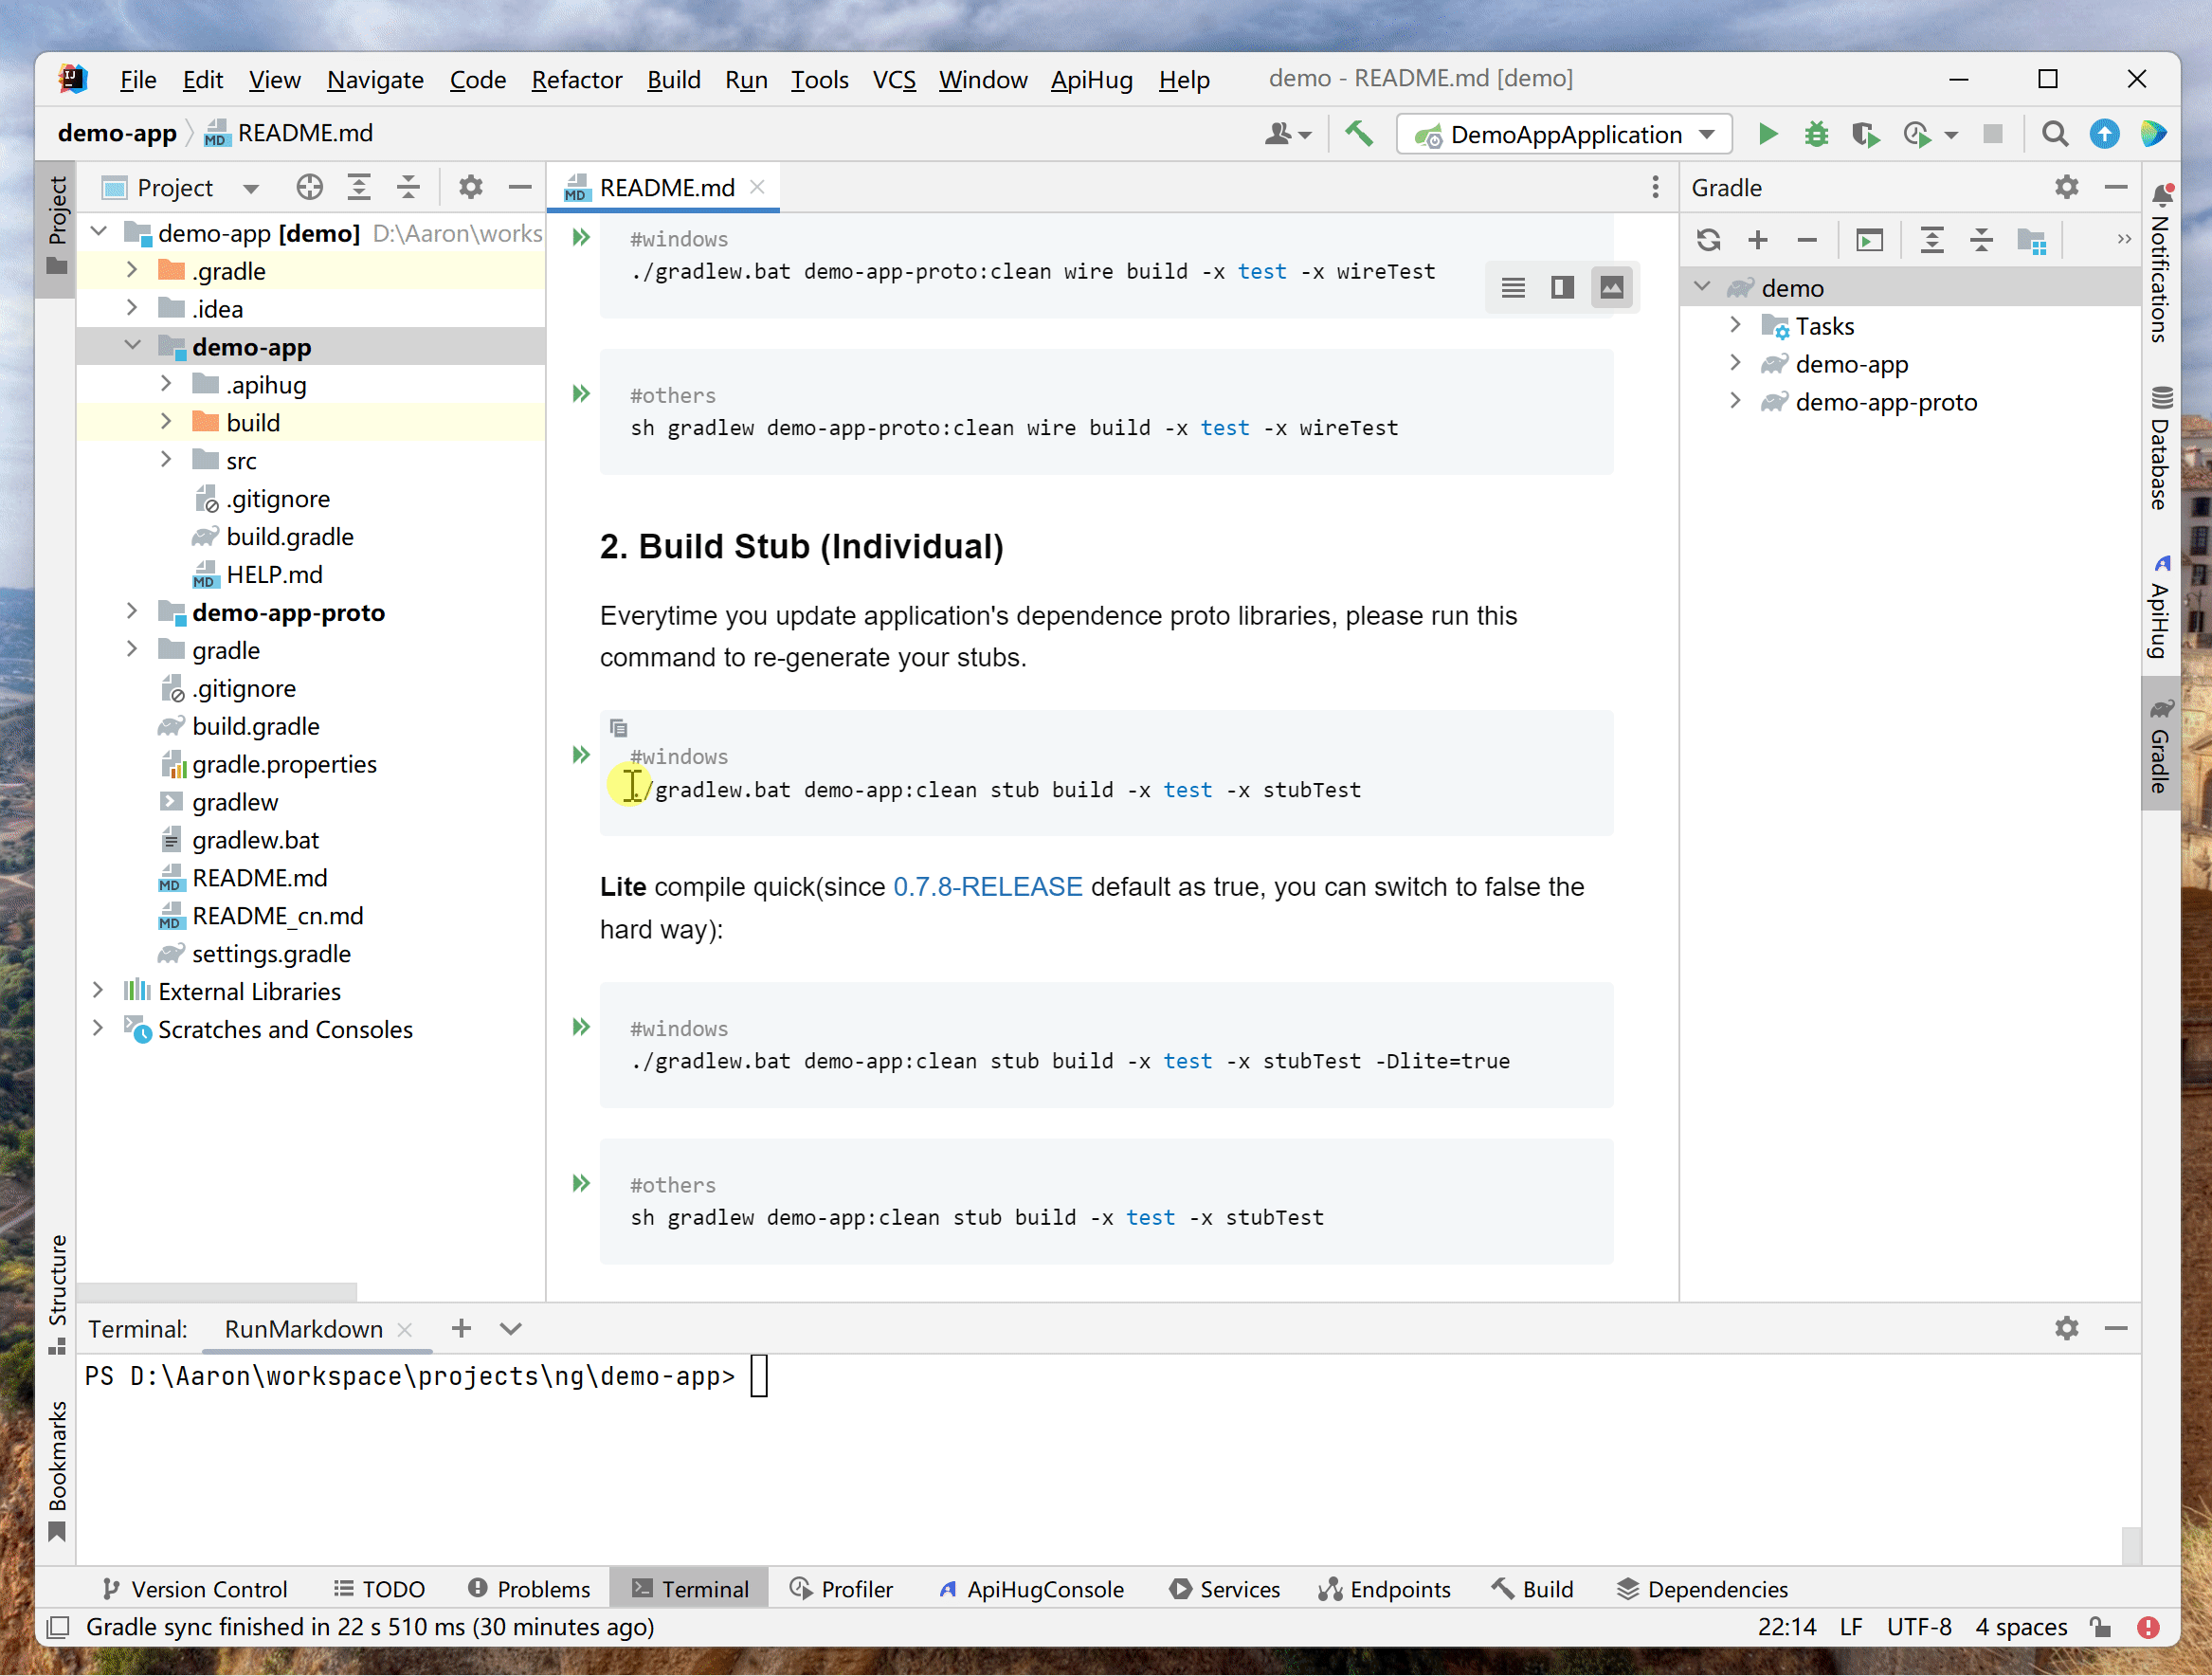
Task: Copy the stub build code block
Action: click(619, 728)
